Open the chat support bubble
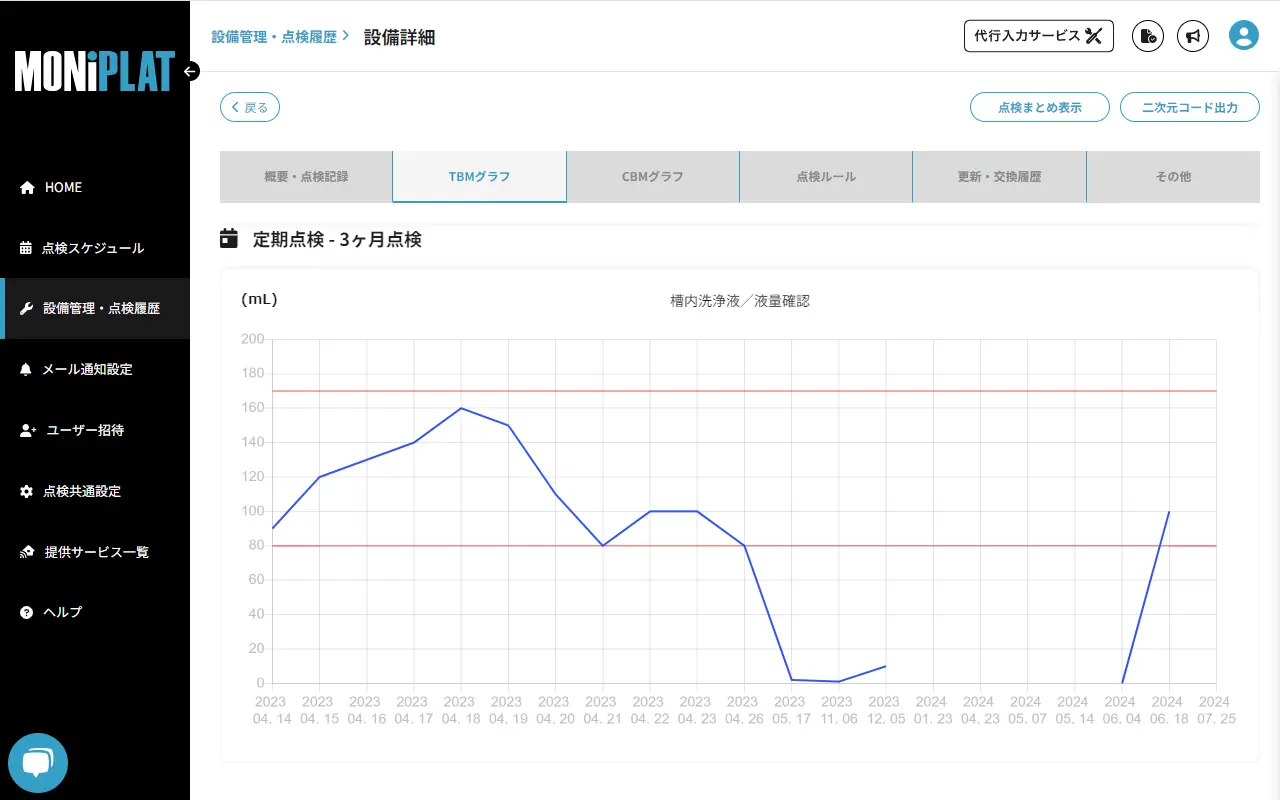 coord(38,762)
